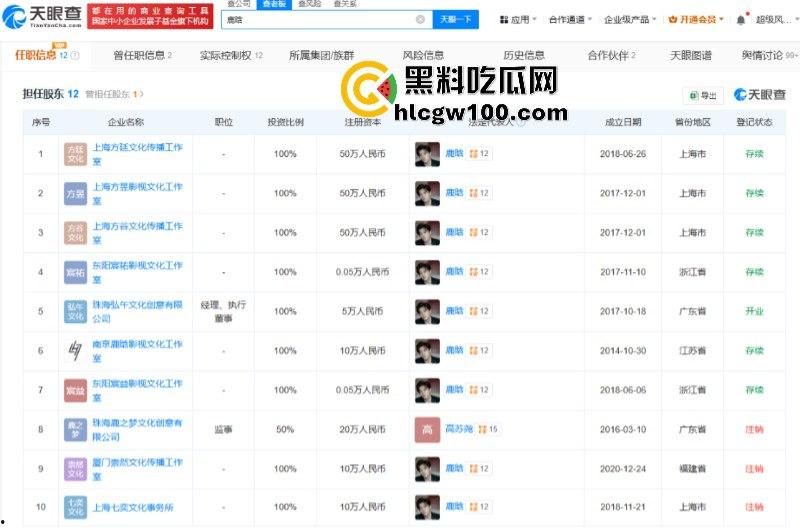
Task: Click the 鹿晗 portrait thumbnail in row 1
Action: (x=427, y=154)
